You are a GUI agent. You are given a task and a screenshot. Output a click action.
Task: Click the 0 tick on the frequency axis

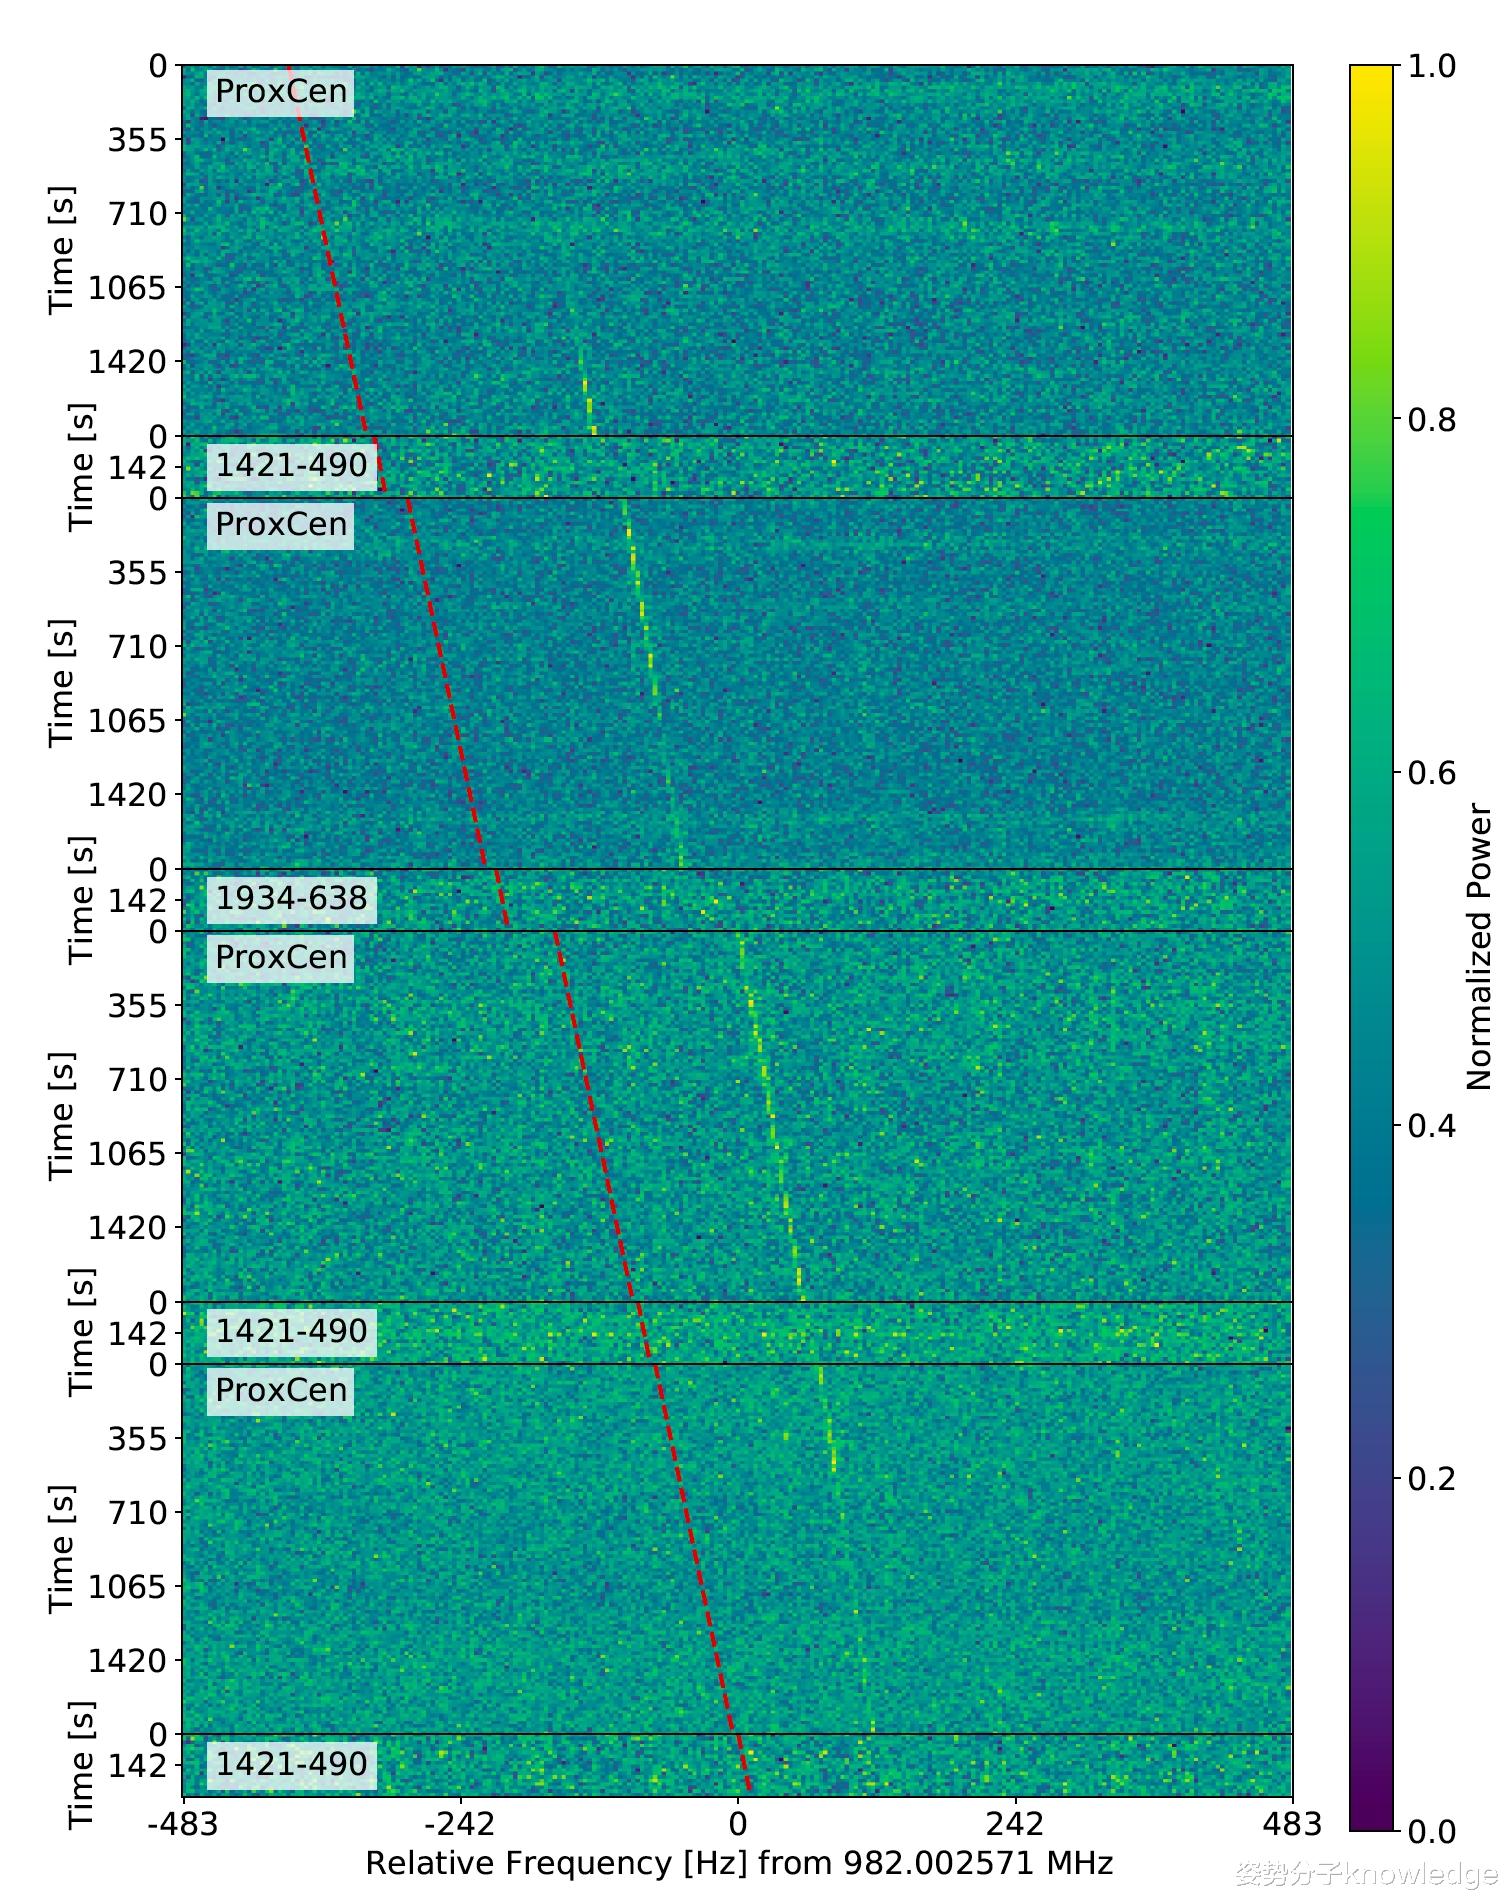point(738,1824)
